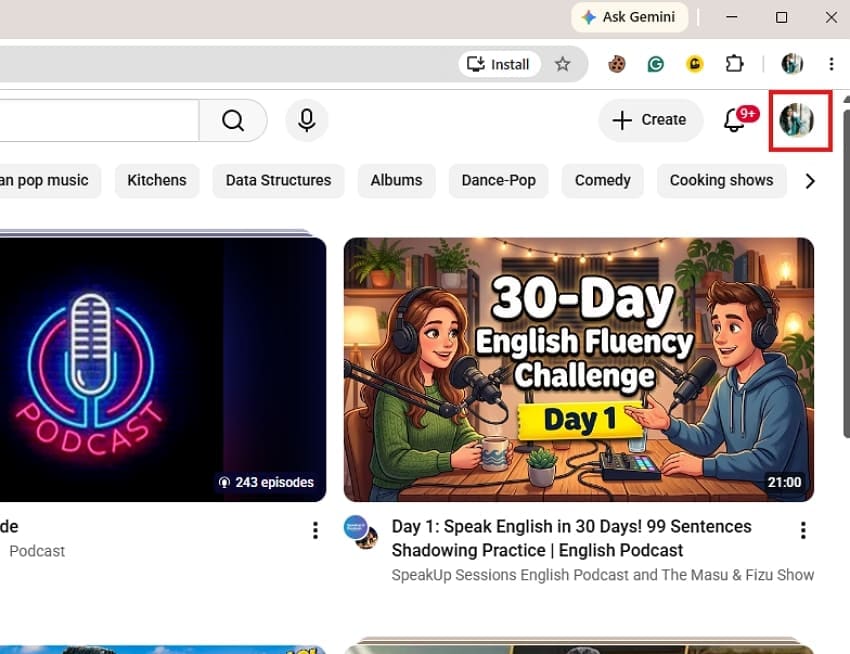Open the cookie extension icon
This screenshot has height=654, width=850.
tap(616, 65)
